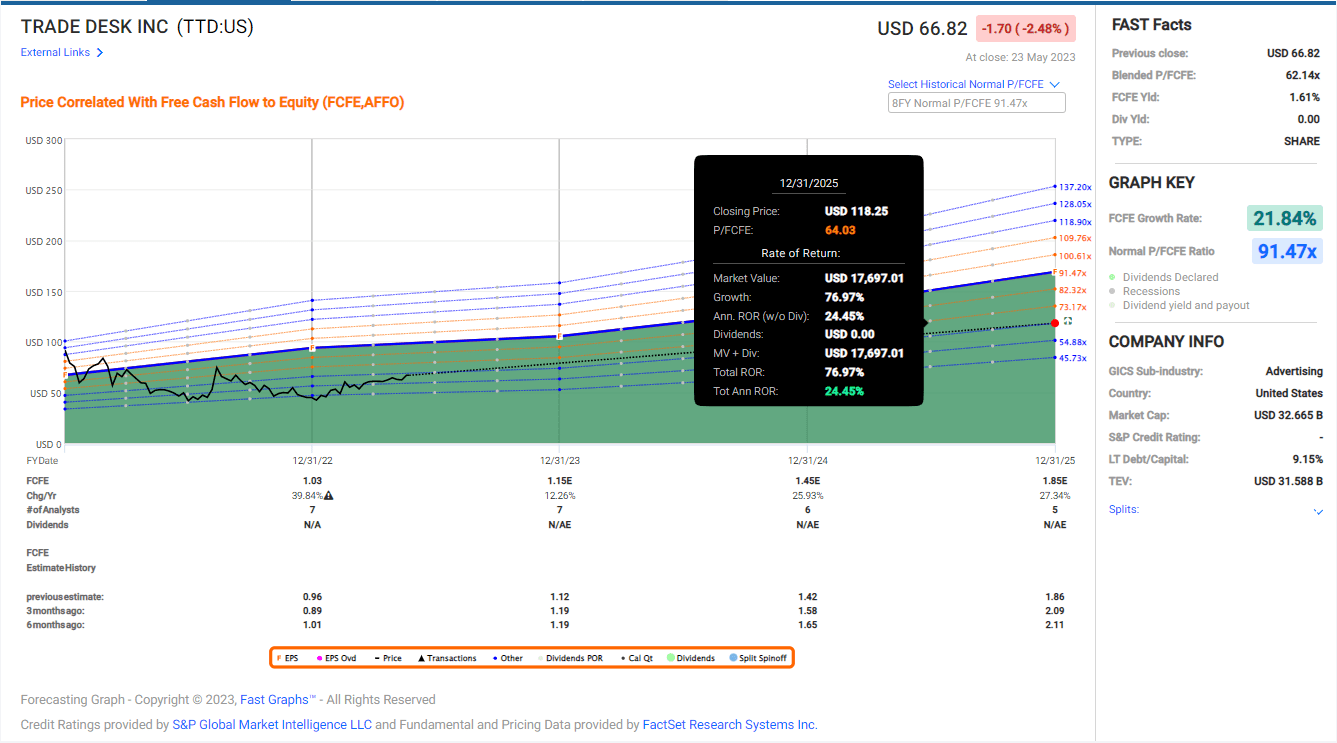The image size is (1337, 743).
Task: Open the 8FY Normal P/FCFE selector box
Action: tap(976, 102)
